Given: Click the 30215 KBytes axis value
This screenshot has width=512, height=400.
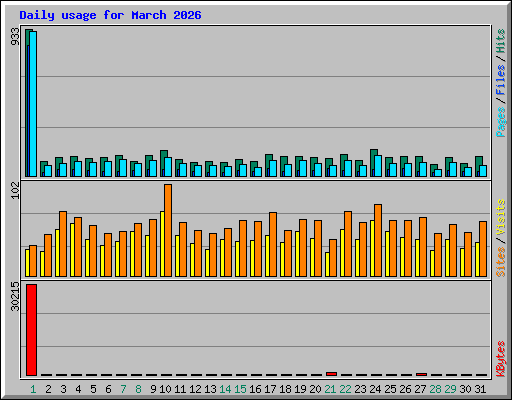Looking at the screenshot, I should [15, 297].
